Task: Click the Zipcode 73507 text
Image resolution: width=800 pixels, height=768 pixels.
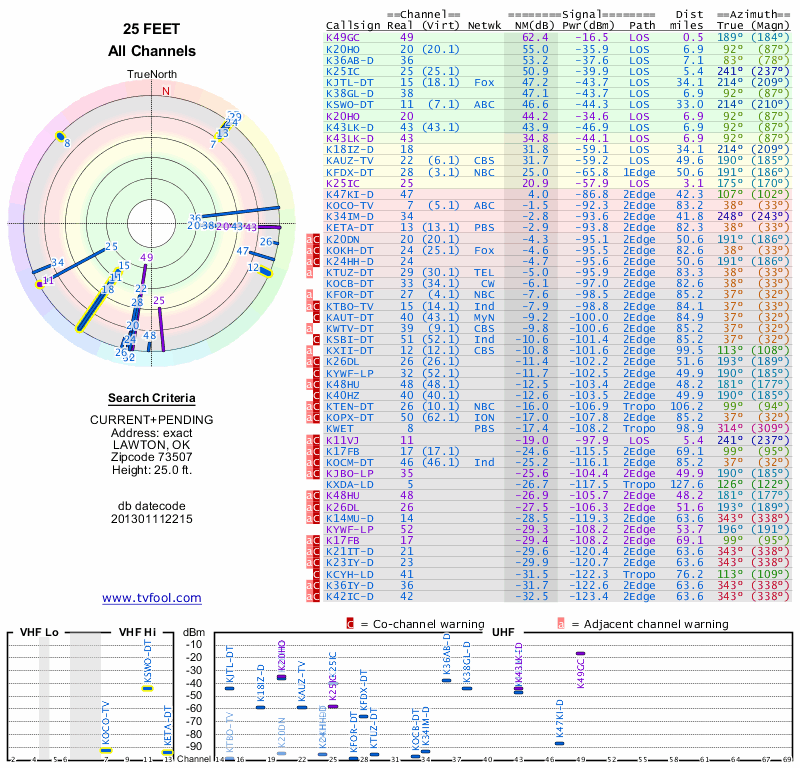Action: click(x=152, y=457)
